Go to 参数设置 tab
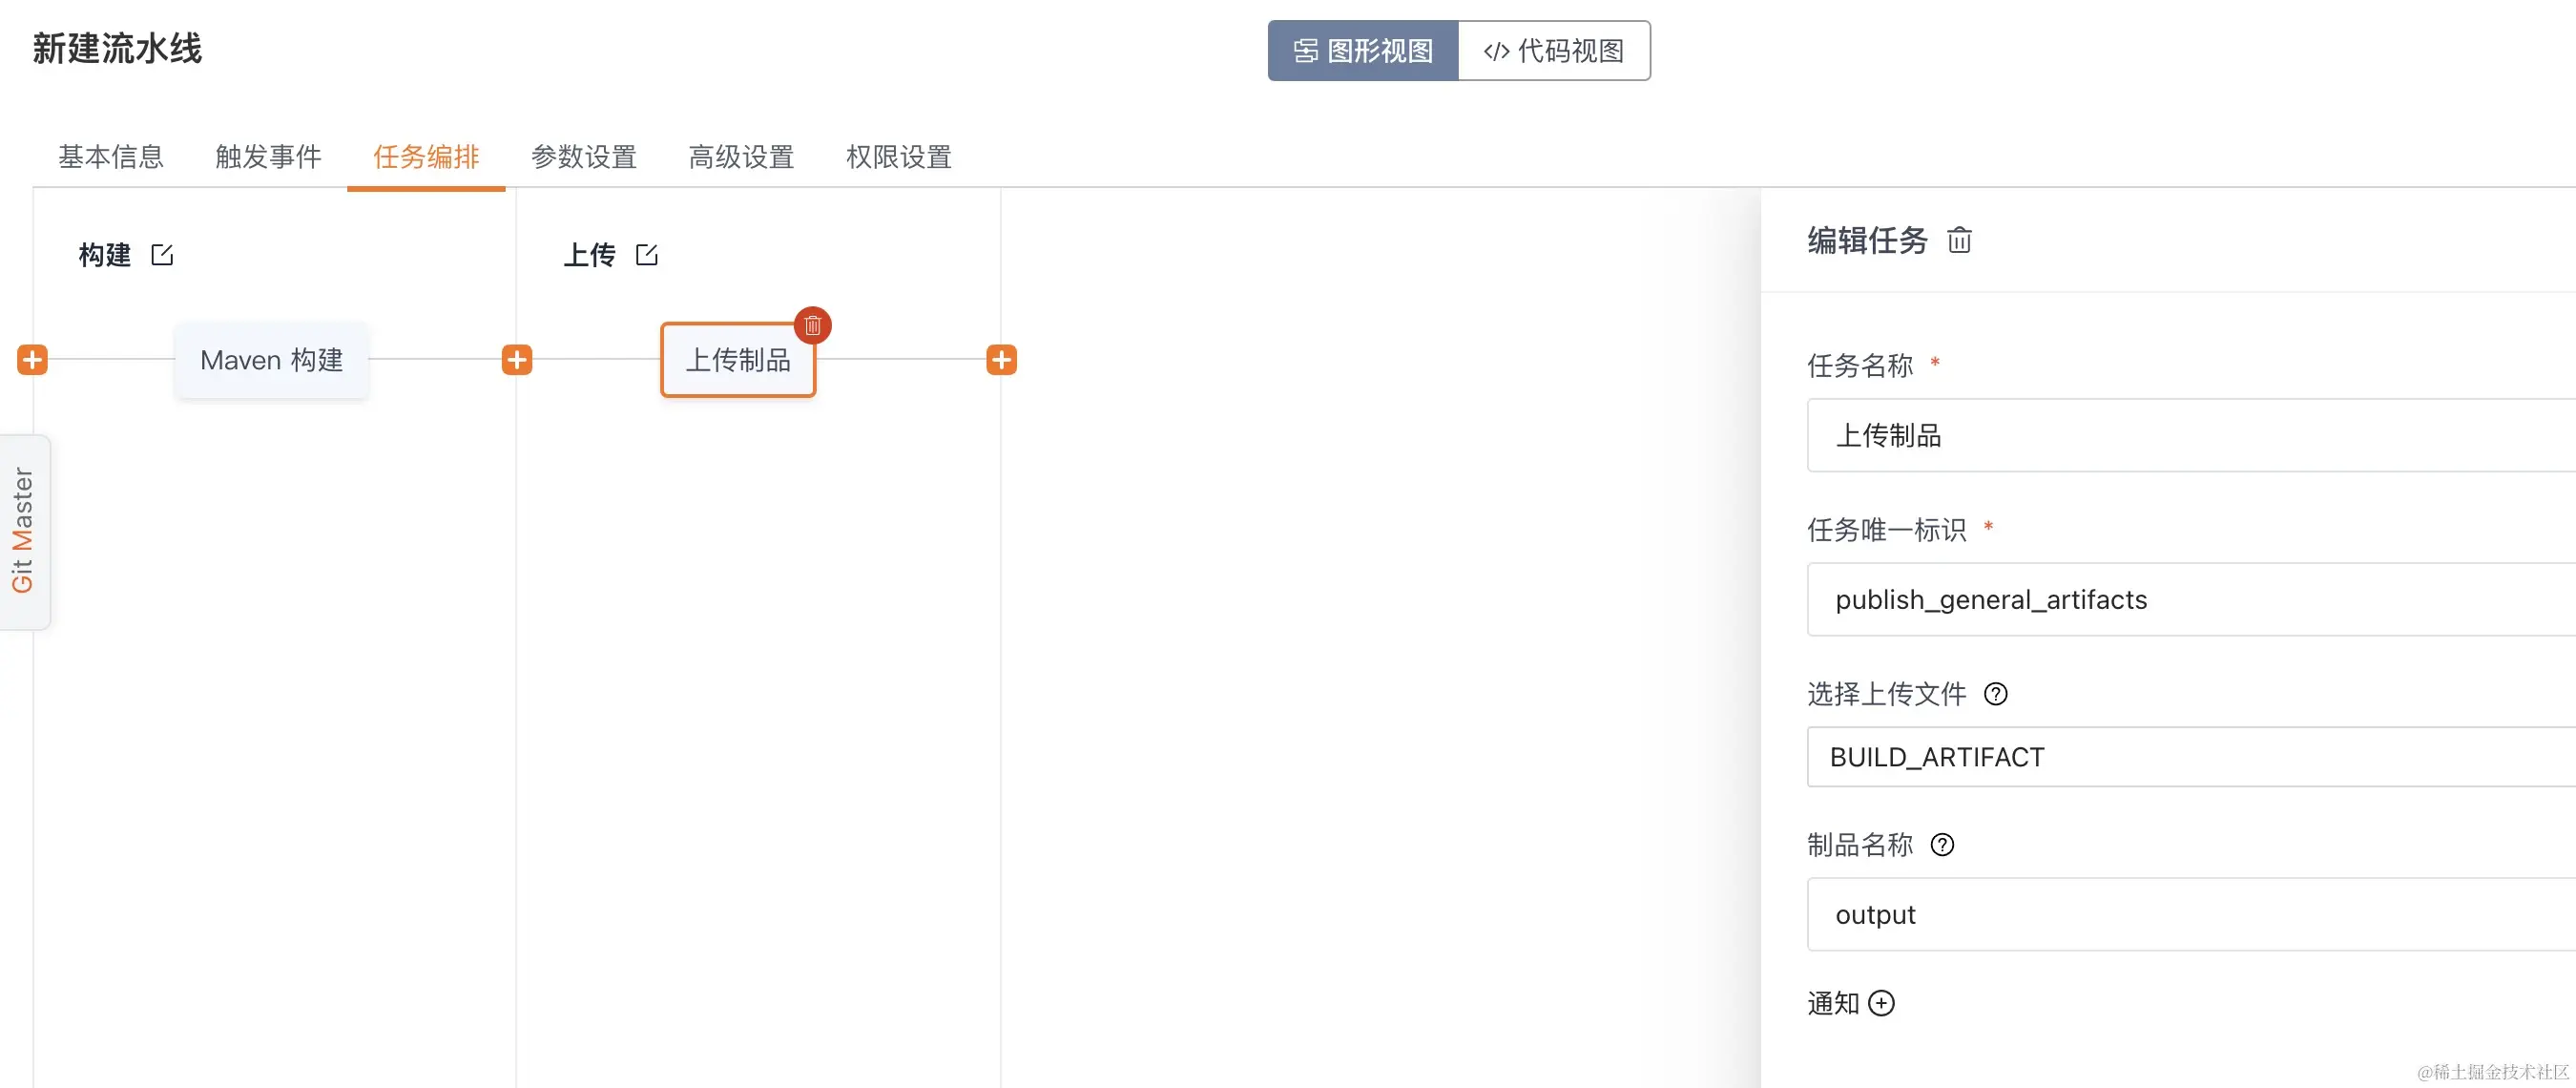The height and width of the screenshot is (1088, 2576). click(x=584, y=157)
